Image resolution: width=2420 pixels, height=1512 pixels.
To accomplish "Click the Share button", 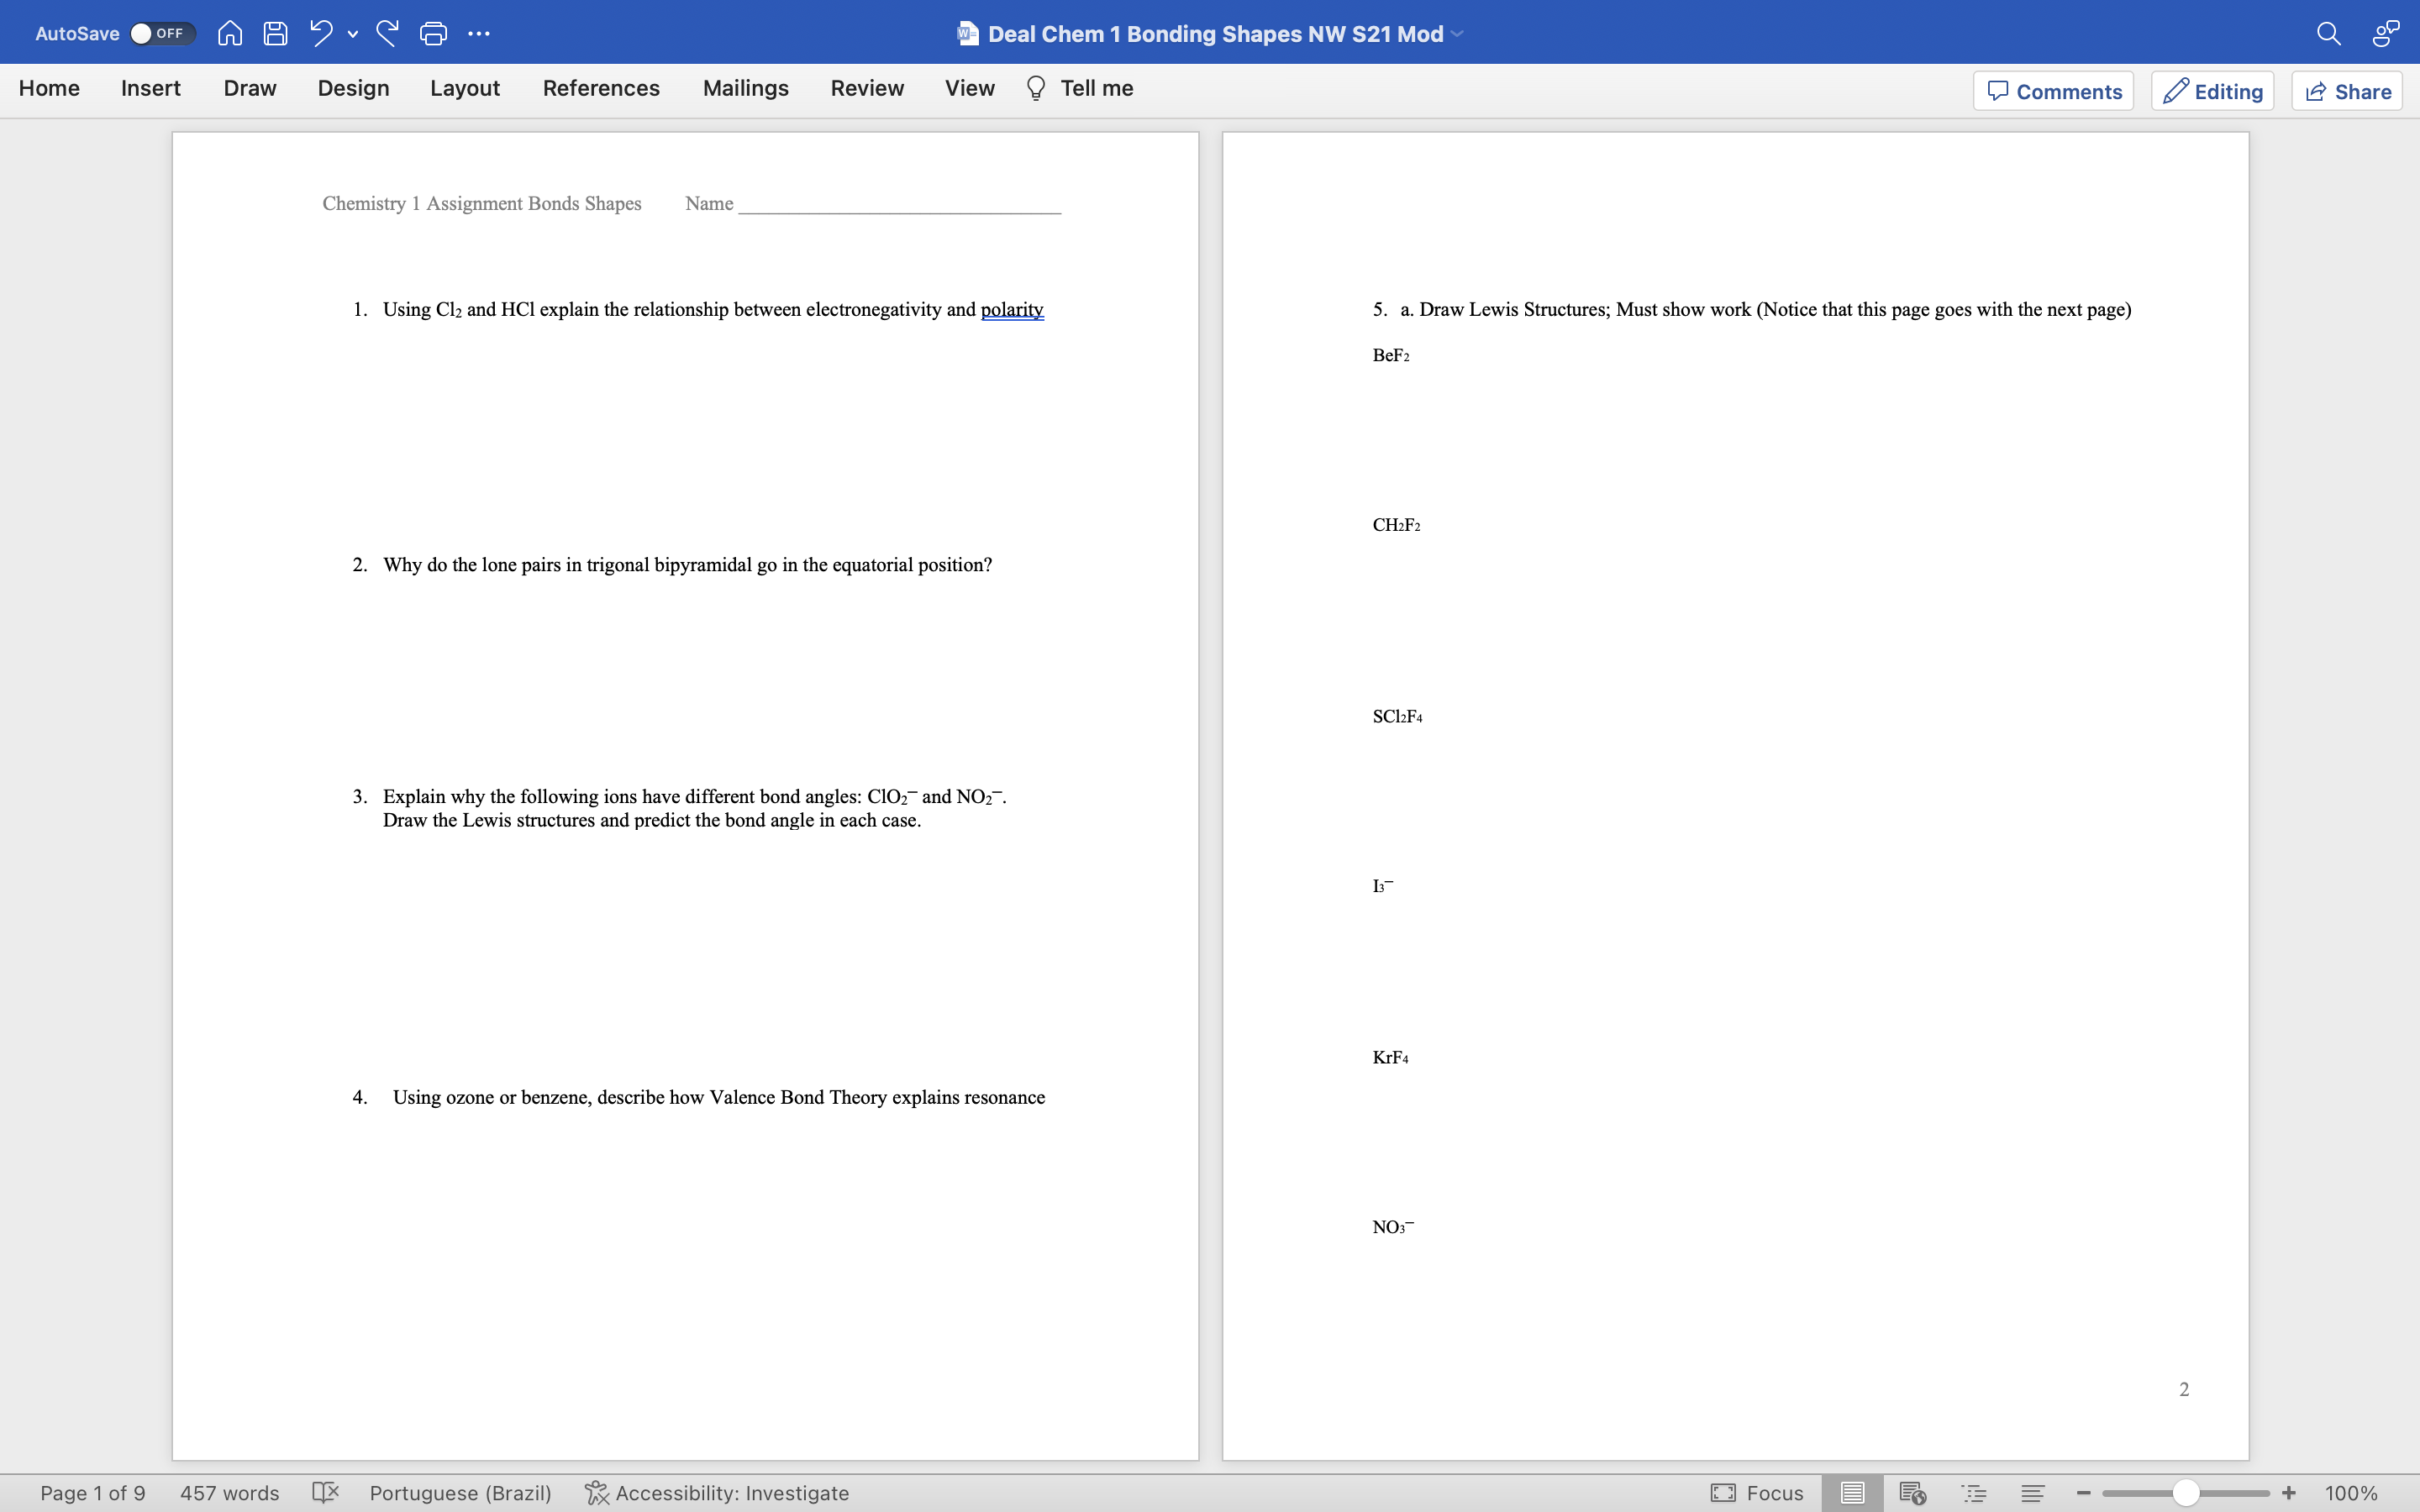I will (x=2347, y=91).
